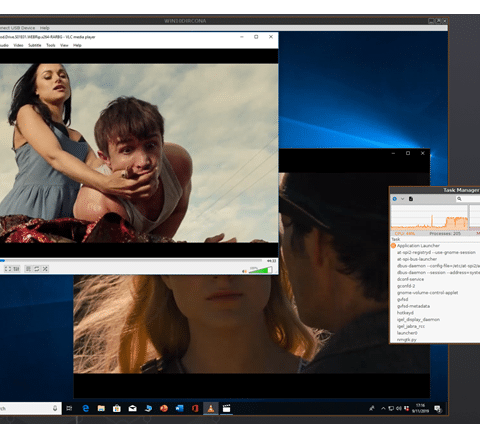Click the Task Manager search field
480x440 pixels.
pos(468,199)
